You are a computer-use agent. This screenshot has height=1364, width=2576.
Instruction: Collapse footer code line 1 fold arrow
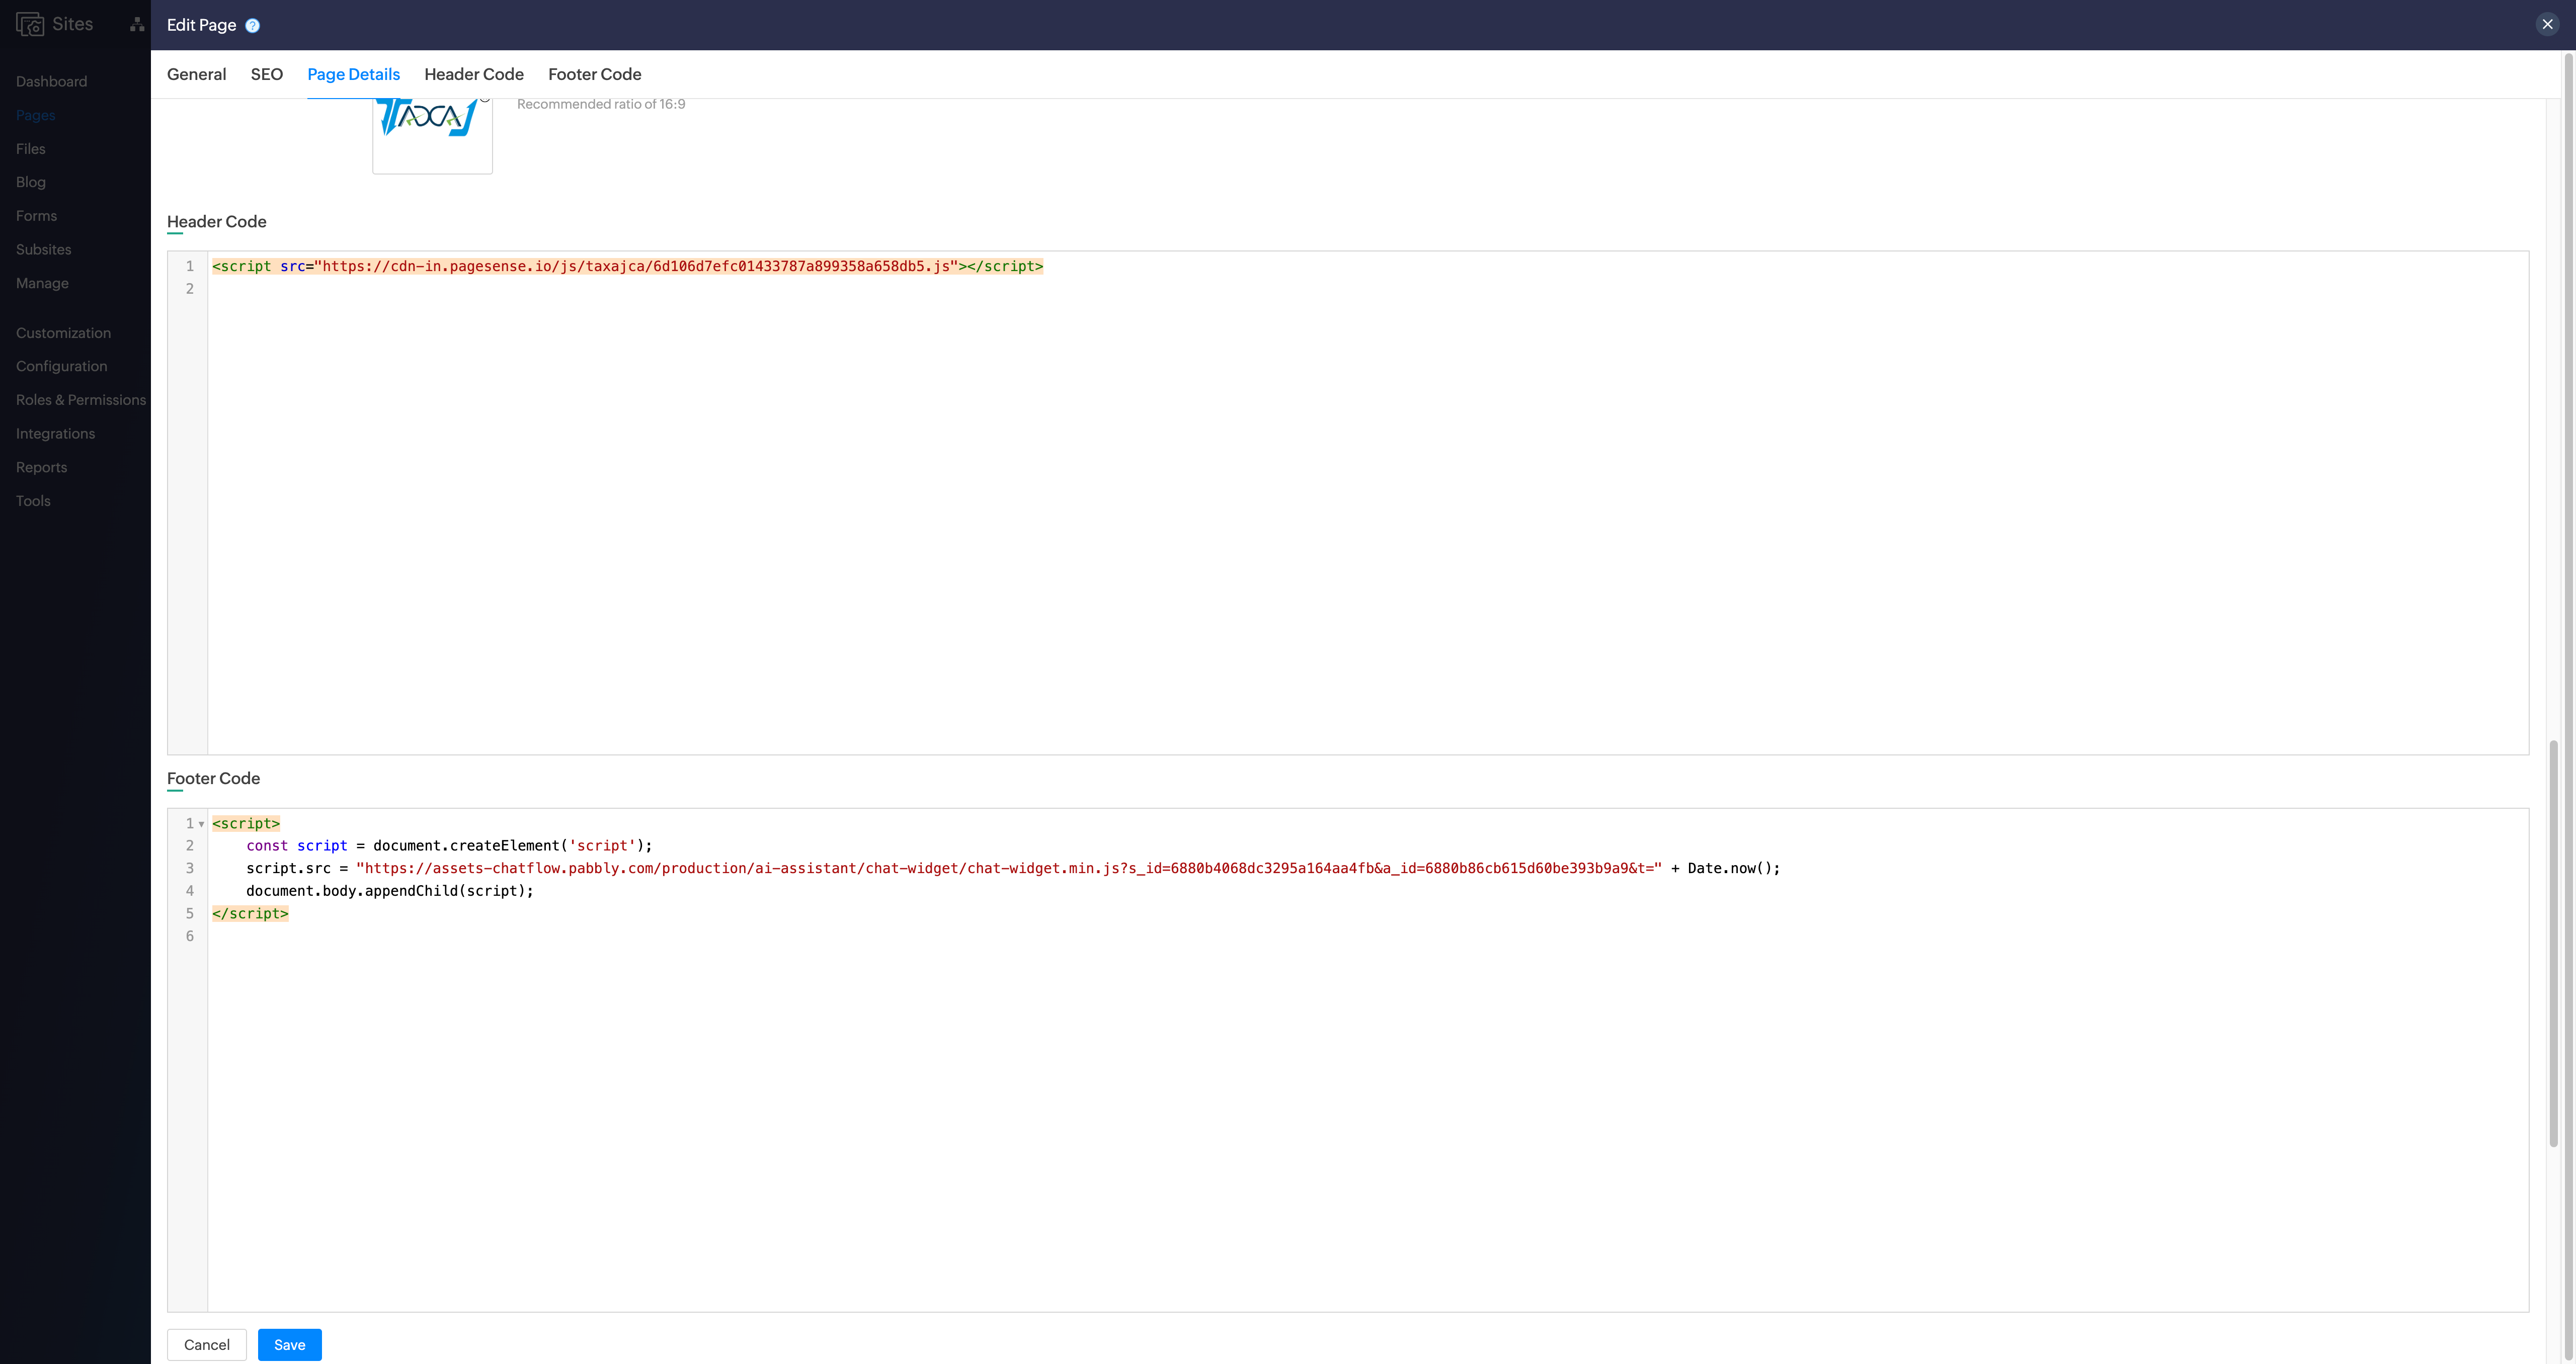coord(201,824)
